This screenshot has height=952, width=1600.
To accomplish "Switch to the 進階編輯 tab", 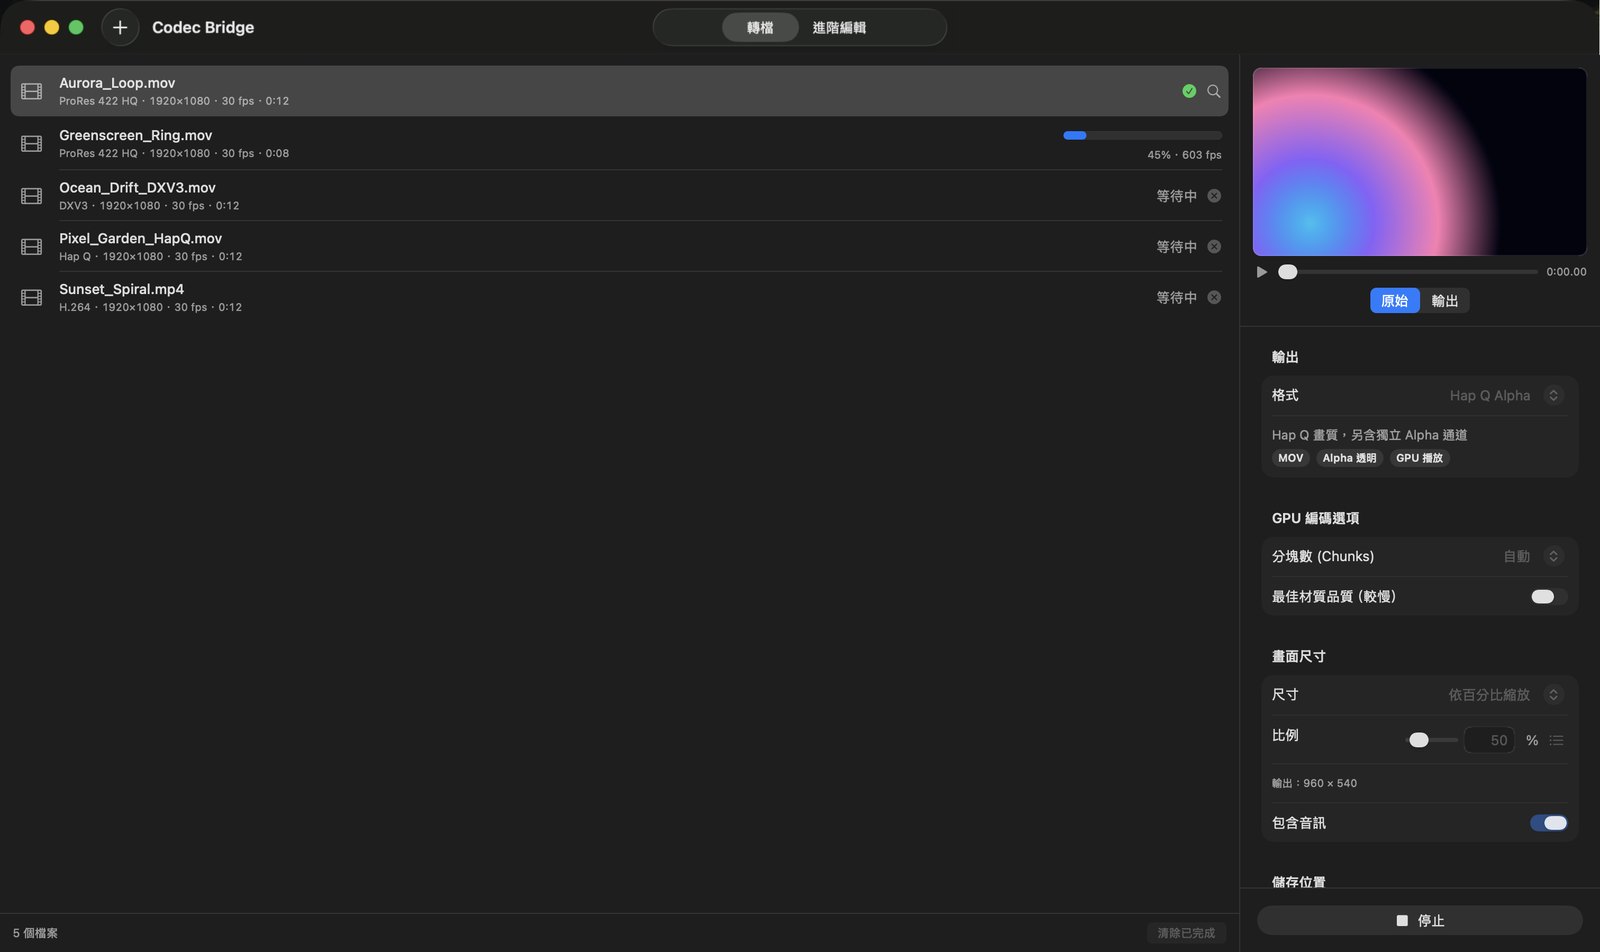I will tap(839, 28).
